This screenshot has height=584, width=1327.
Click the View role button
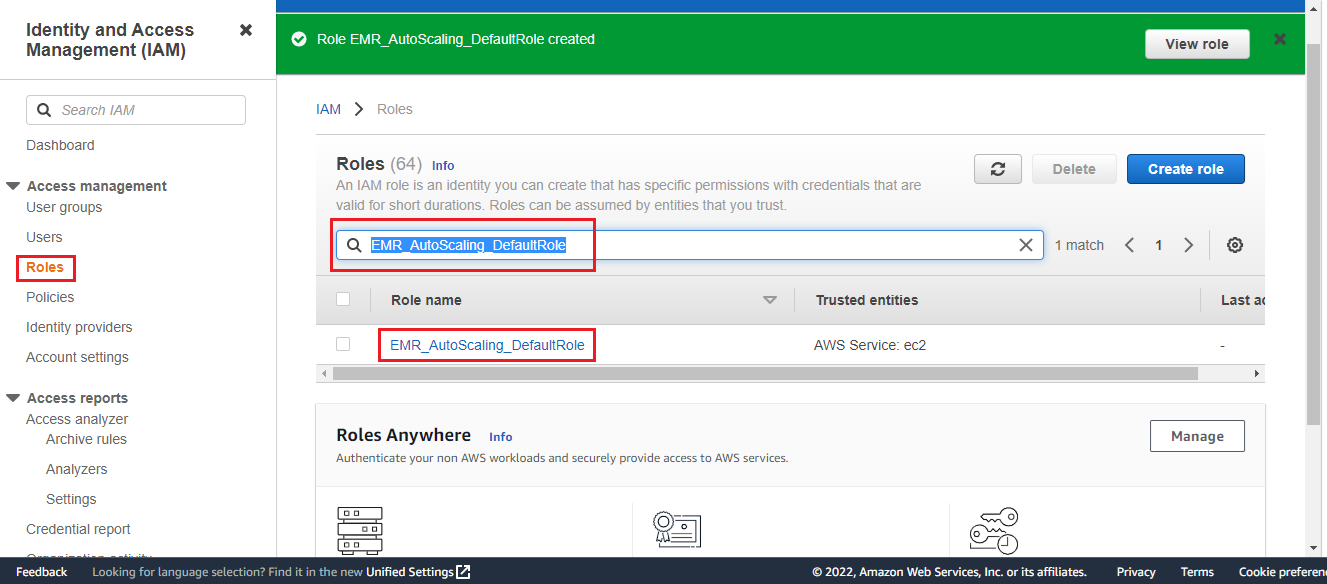[1196, 44]
